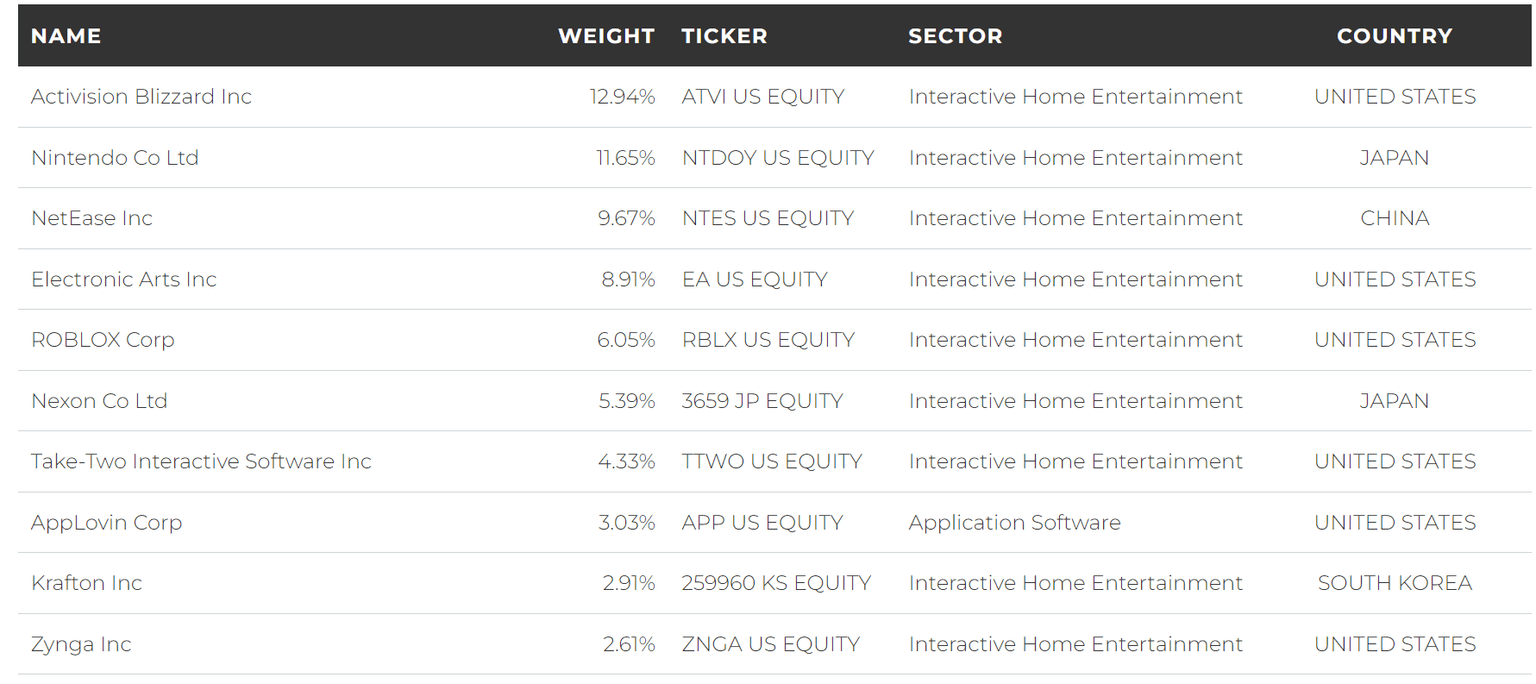Click the AppLovin Corp name
This screenshot has width=1536, height=684.
pyautogui.click(x=106, y=523)
